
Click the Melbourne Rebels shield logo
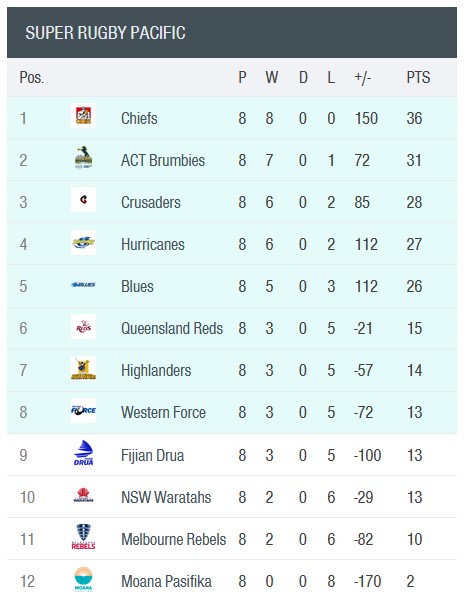click(x=83, y=537)
